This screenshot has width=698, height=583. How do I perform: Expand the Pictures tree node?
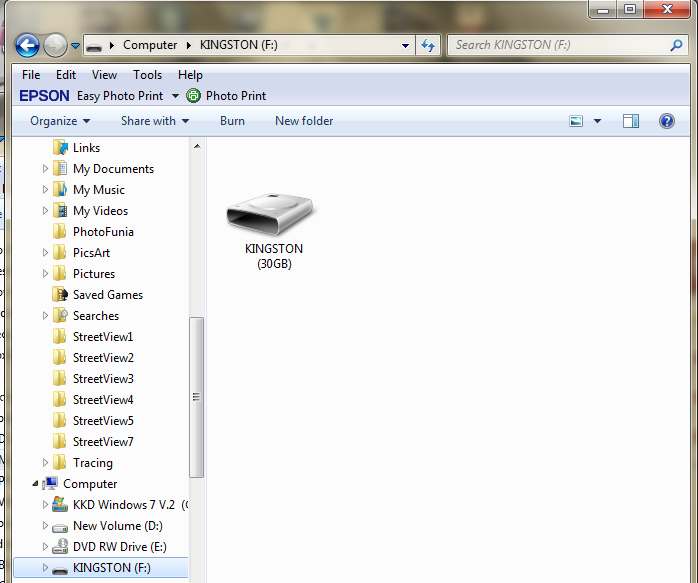click(45, 274)
